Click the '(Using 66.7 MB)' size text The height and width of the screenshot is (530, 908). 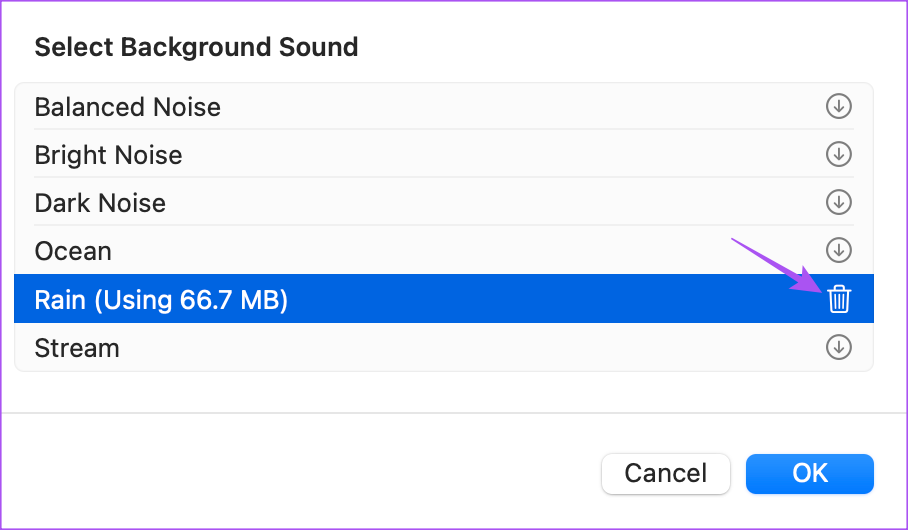[x=191, y=299]
